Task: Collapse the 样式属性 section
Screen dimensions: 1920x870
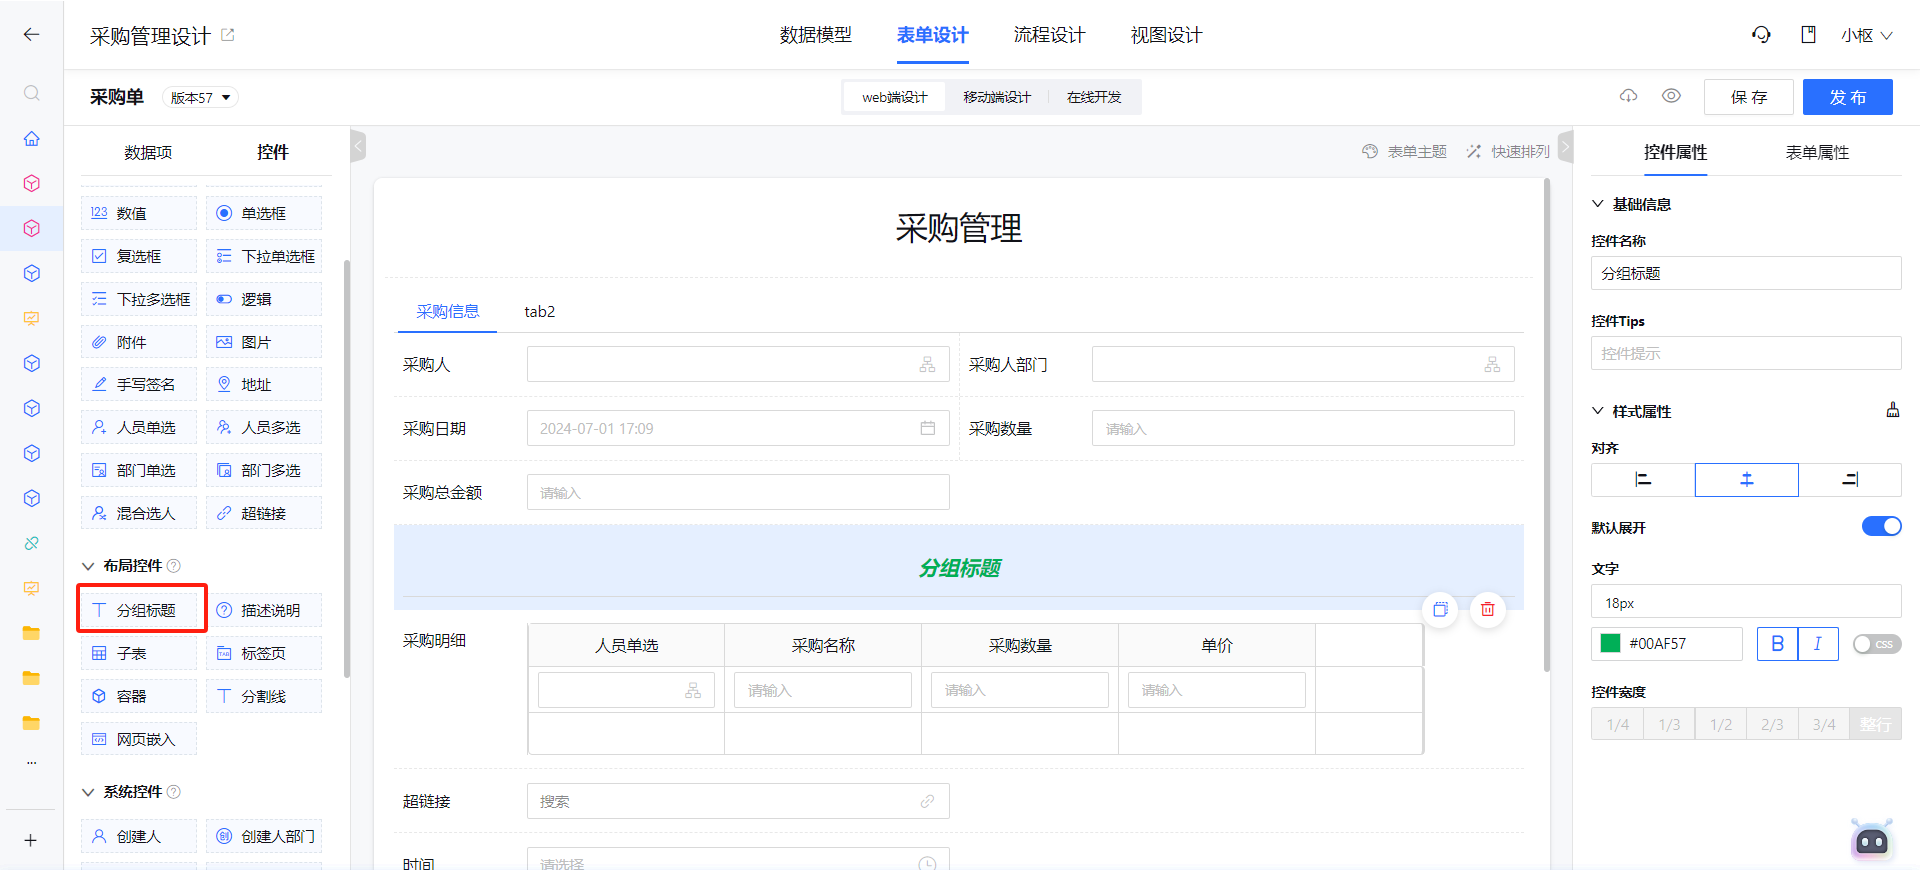Action: (x=1598, y=411)
